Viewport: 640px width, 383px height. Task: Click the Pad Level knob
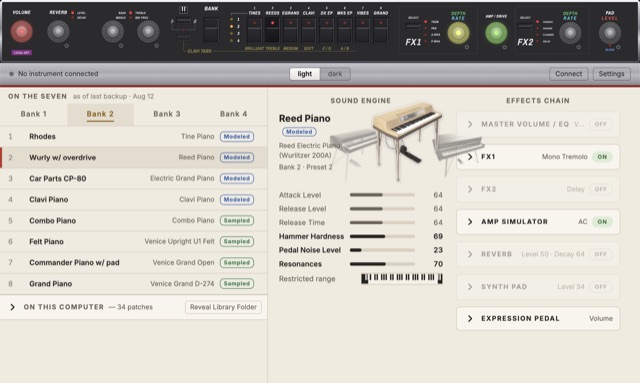pyautogui.click(x=610, y=33)
